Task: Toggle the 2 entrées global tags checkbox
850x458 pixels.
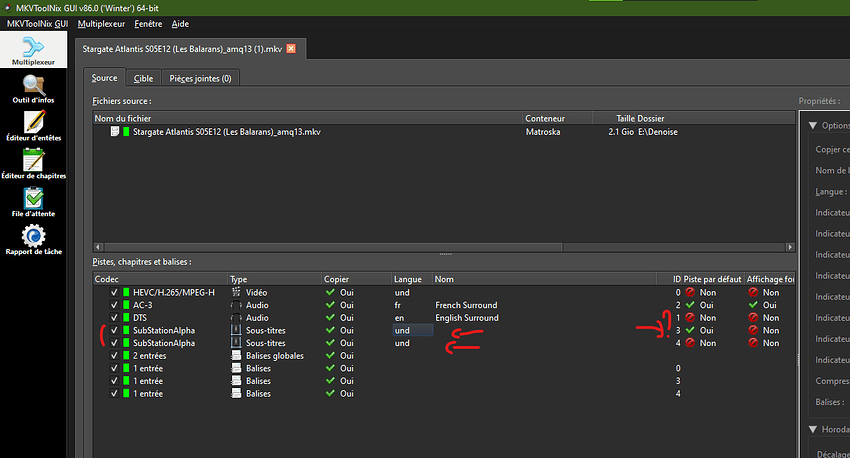Action: (114, 356)
